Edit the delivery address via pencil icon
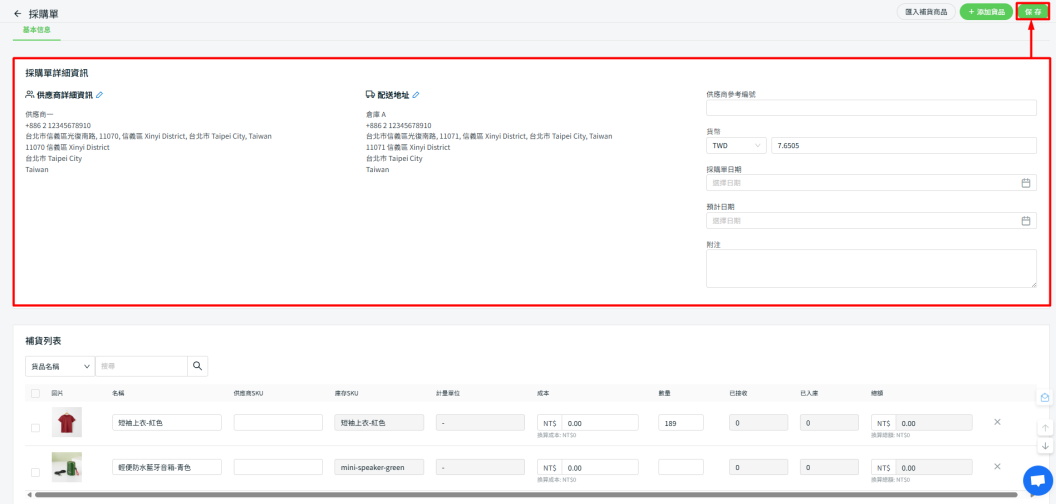Screen dimensions: 1056x504 pyautogui.click(x=416, y=95)
